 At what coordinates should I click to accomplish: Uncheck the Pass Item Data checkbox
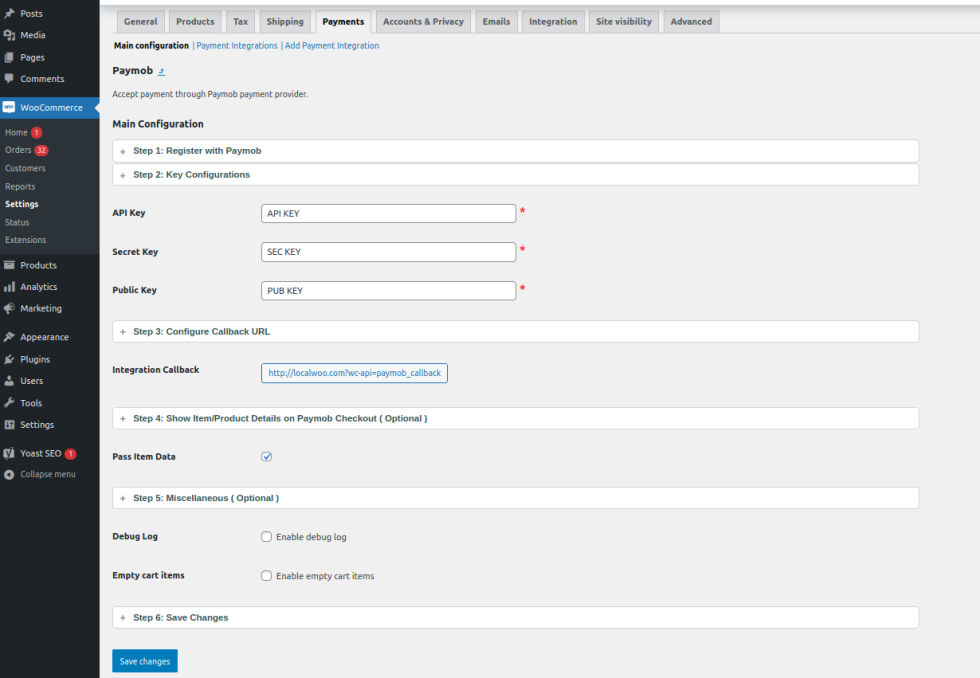pyautogui.click(x=267, y=456)
